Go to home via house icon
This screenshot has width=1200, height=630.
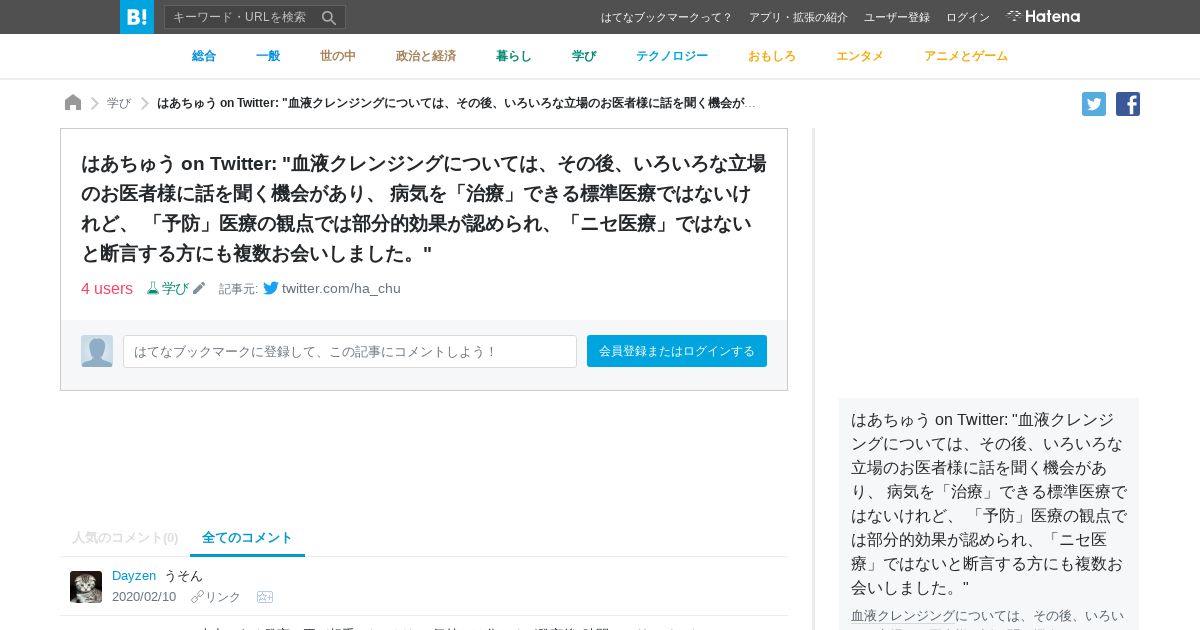(73, 103)
